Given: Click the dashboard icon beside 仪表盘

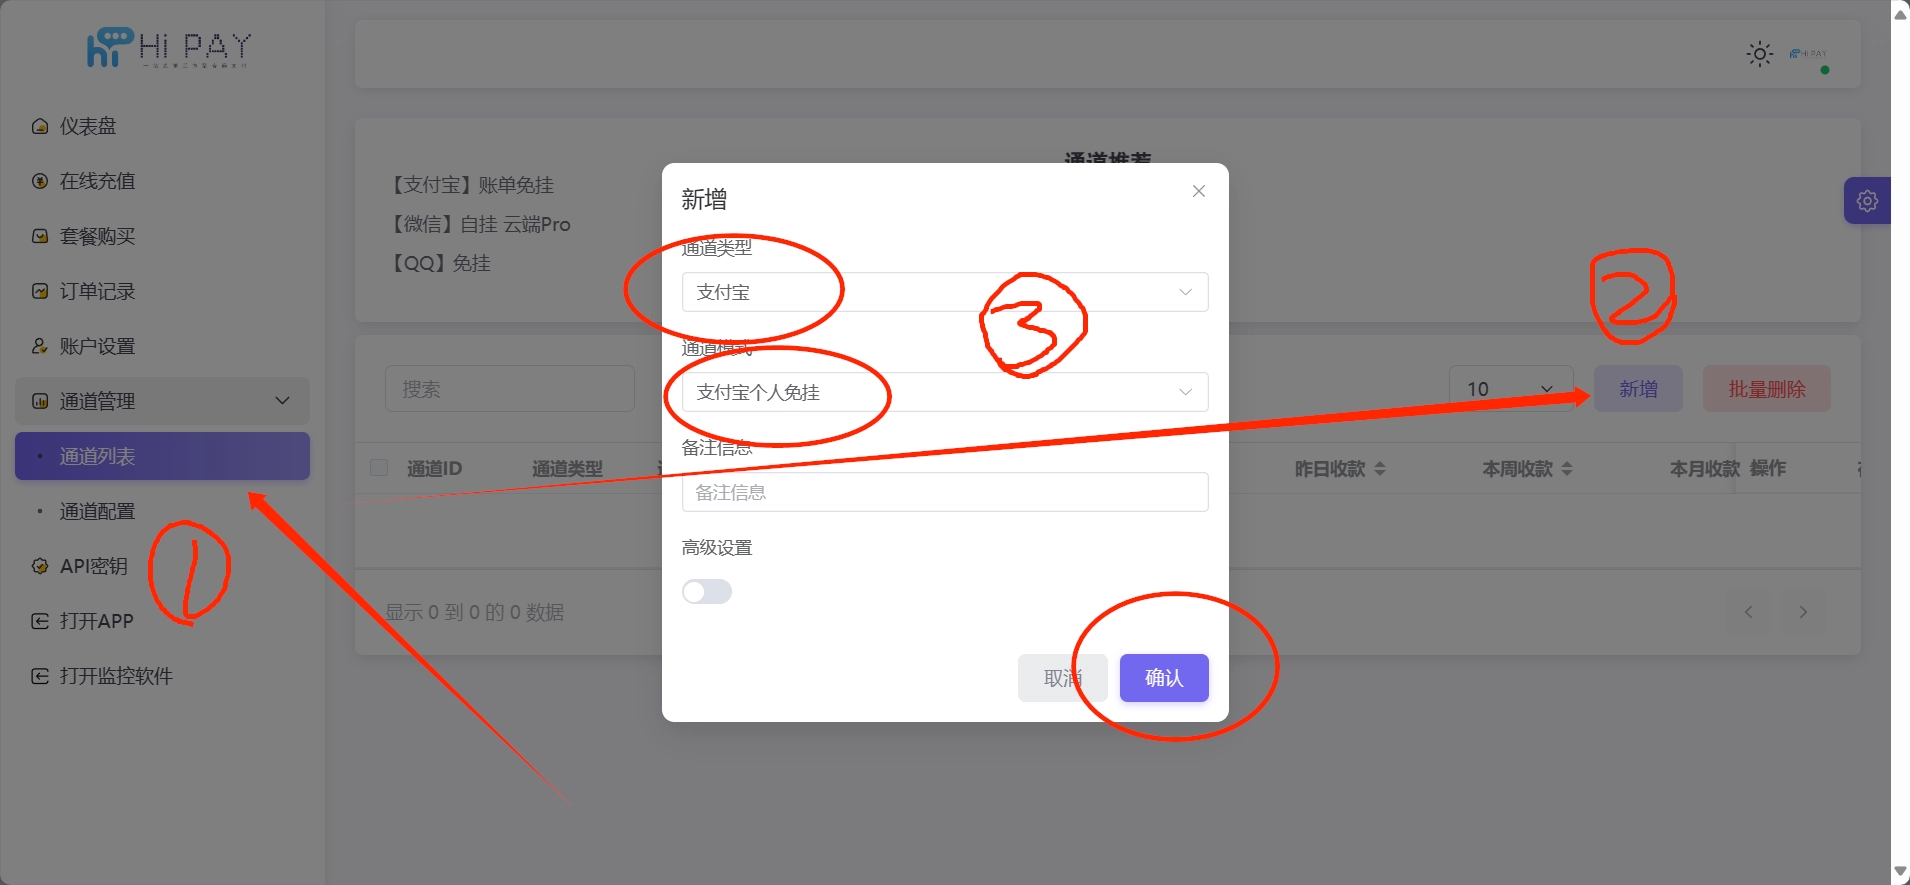Looking at the screenshot, I should (40, 126).
